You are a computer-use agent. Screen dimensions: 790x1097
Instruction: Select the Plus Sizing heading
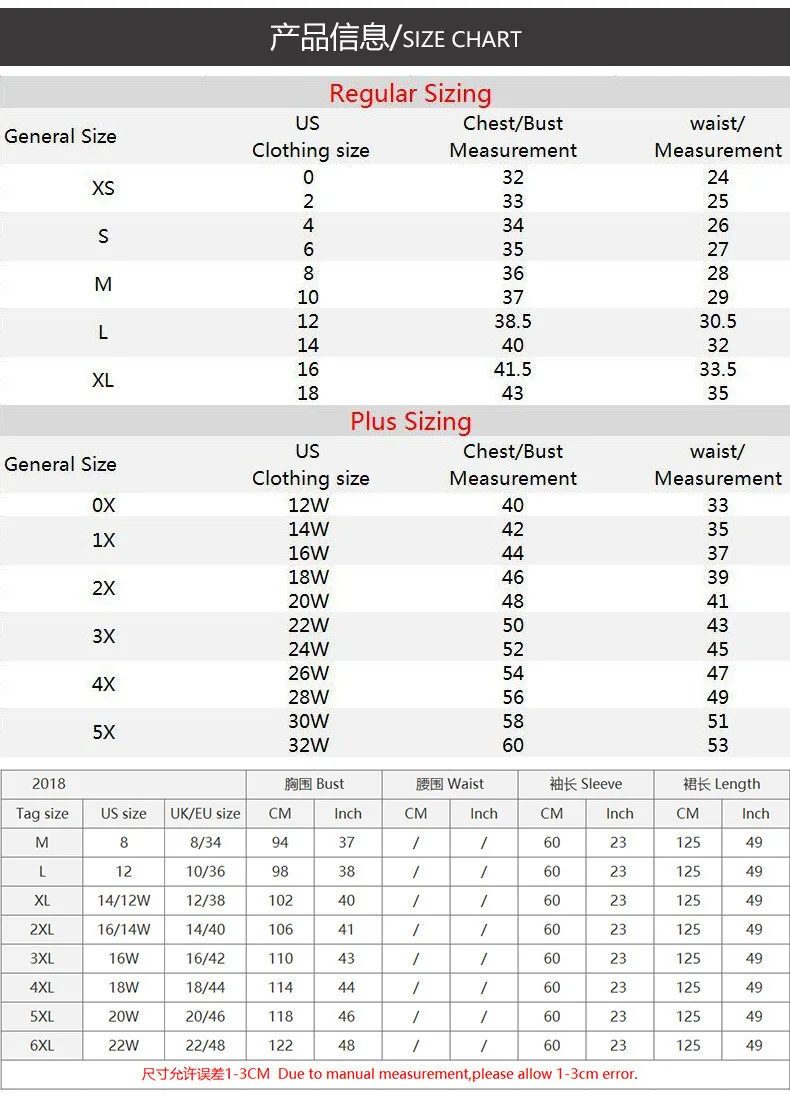pyautogui.click(x=411, y=421)
